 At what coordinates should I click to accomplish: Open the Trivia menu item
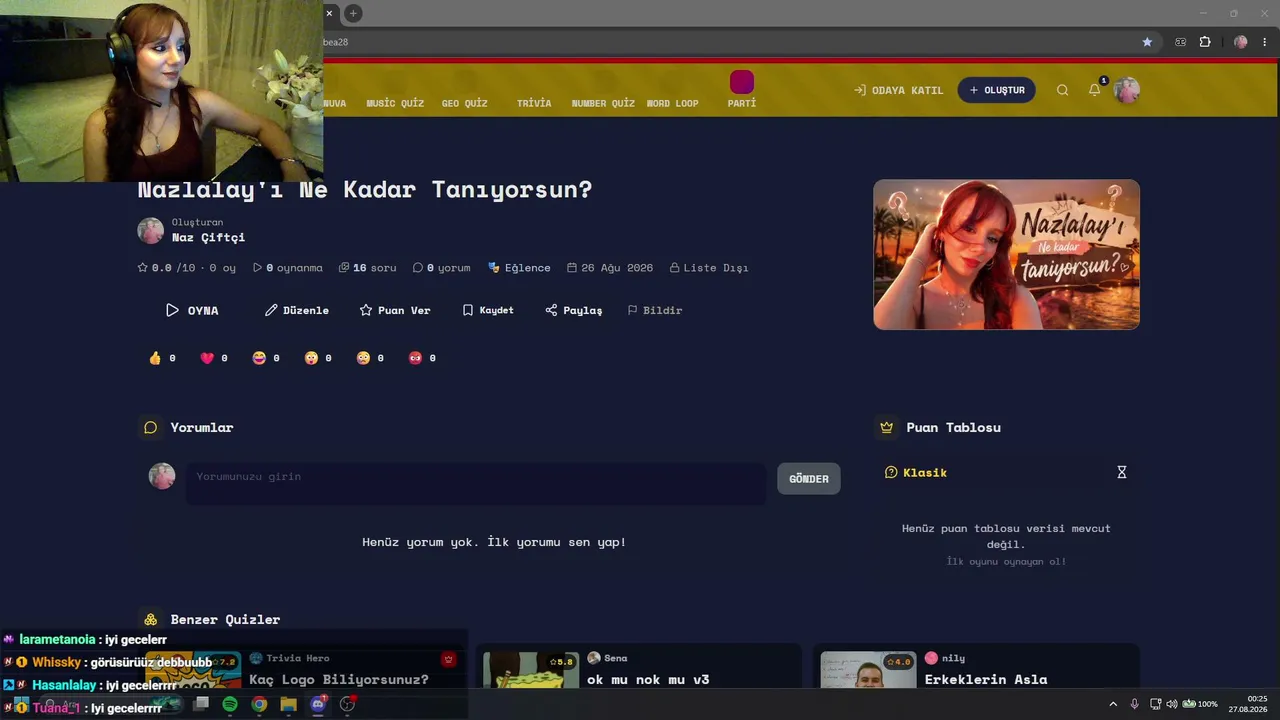pos(534,103)
